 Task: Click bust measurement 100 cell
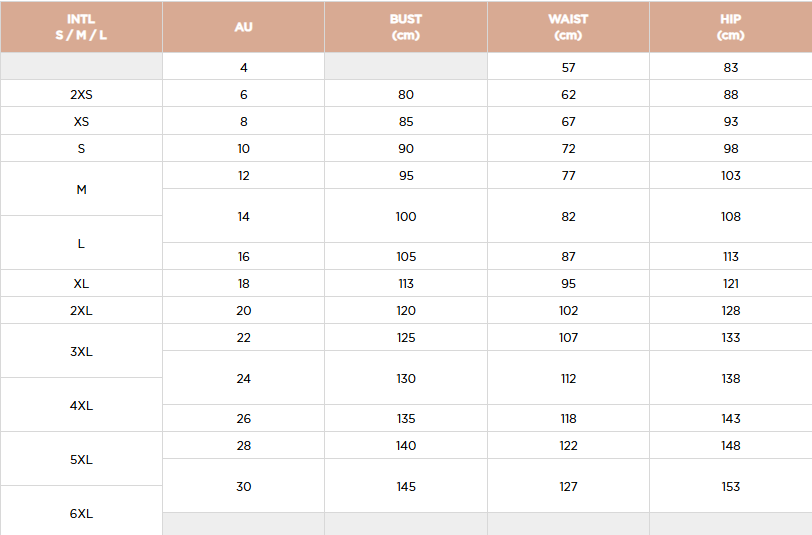coord(406,216)
